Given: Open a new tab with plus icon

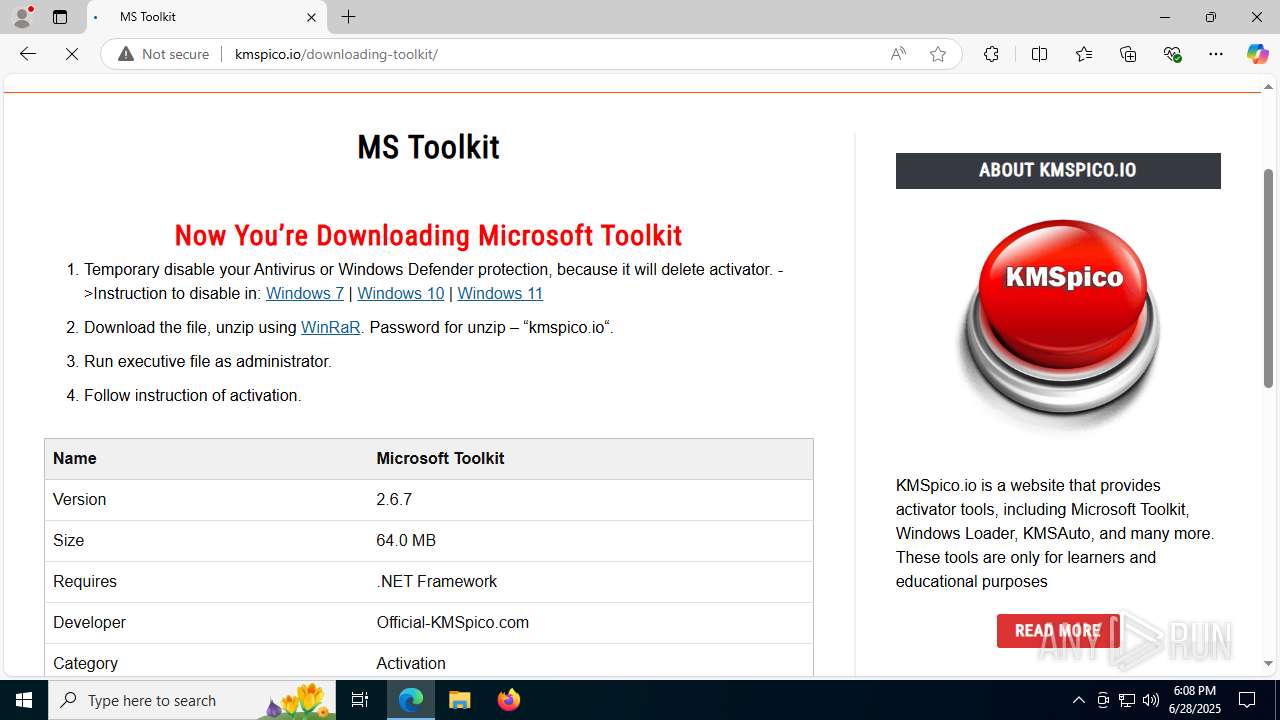Looking at the screenshot, I should [x=348, y=17].
